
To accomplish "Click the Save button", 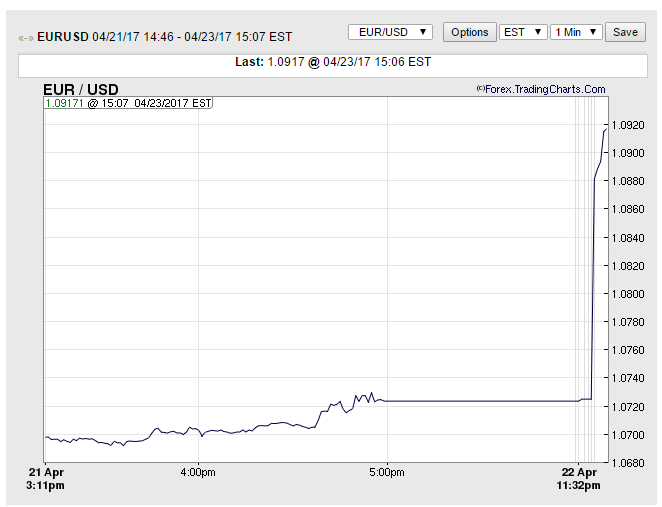I will click(625, 32).
